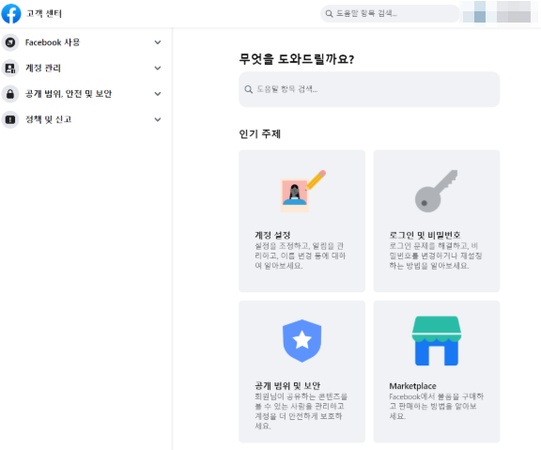Click the lock icon for 공개 범위
Screen dimensions: 541x450
pyautogui.click(x=10, y=94)
